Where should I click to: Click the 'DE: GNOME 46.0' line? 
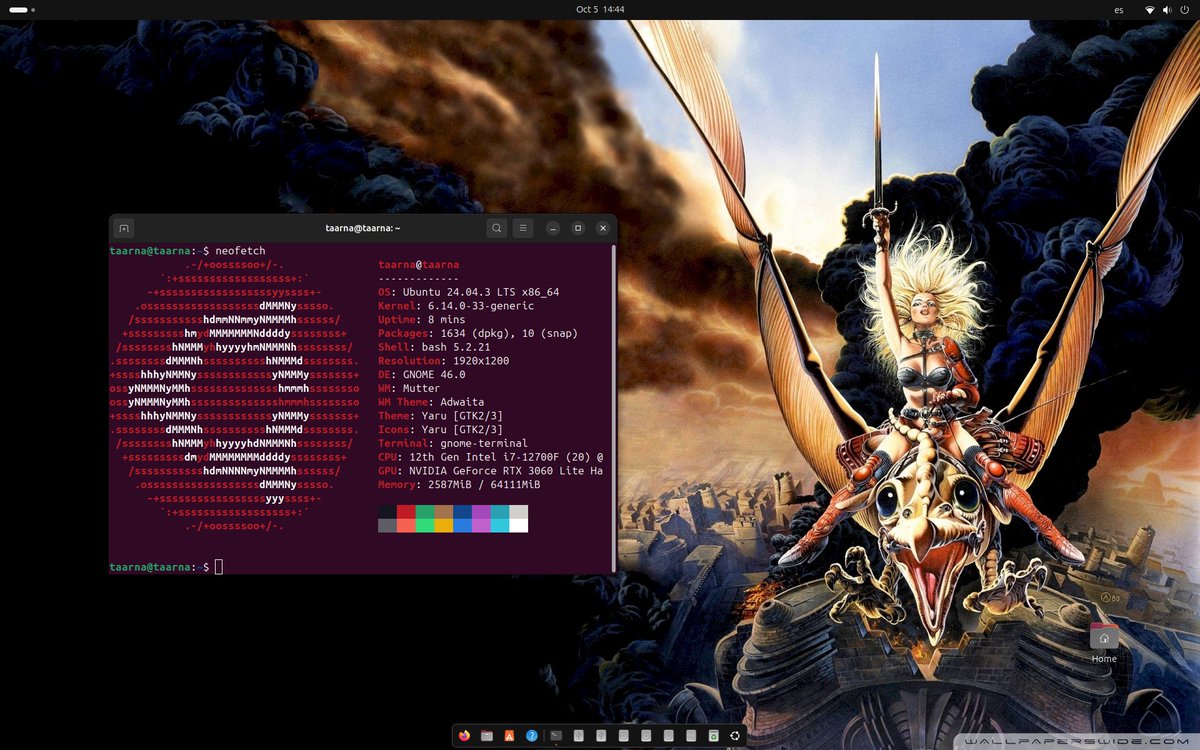[421, 375]
